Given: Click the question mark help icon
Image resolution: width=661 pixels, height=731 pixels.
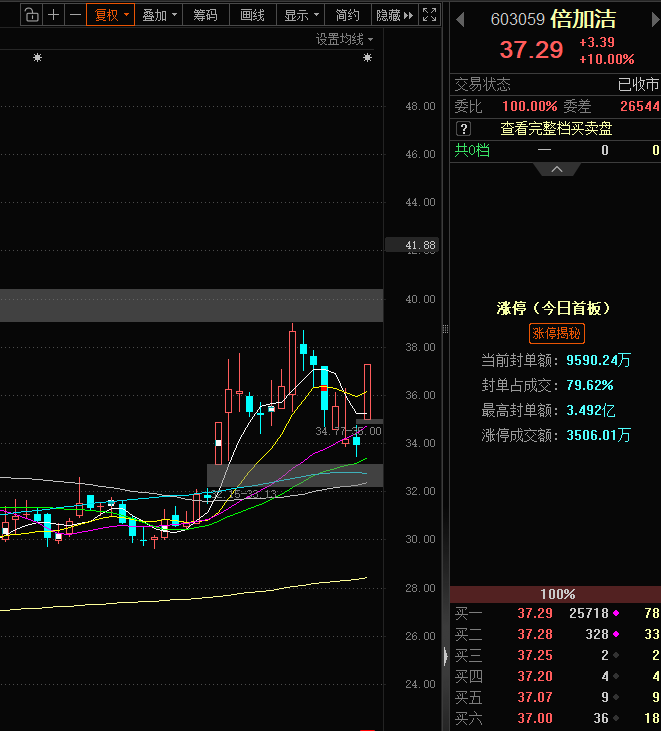Looking at the screenshot, I should point(463,128).
